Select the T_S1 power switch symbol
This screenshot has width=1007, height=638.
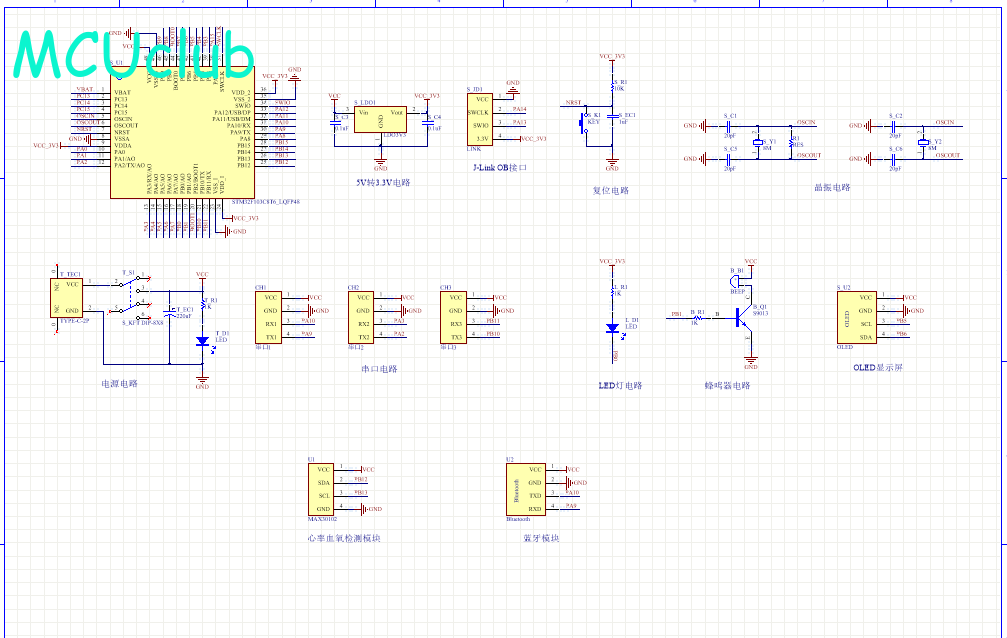click(132, 297)
